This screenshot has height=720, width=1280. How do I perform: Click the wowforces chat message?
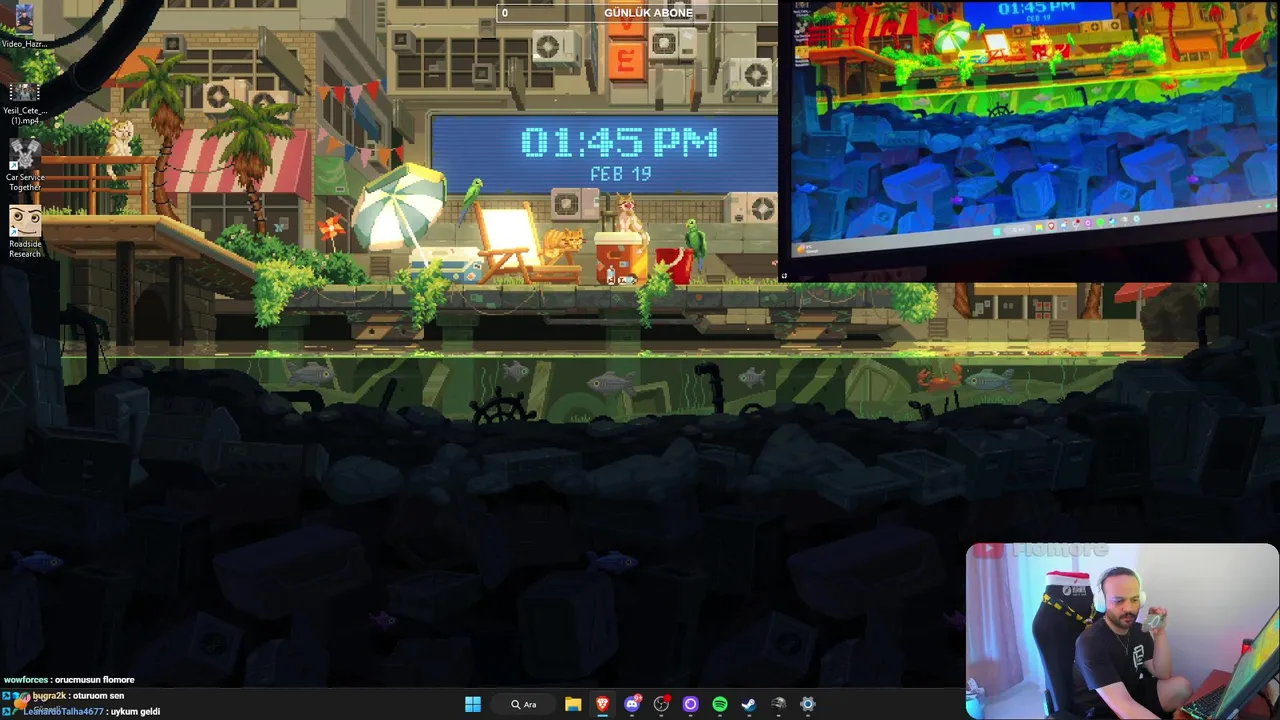69,680
